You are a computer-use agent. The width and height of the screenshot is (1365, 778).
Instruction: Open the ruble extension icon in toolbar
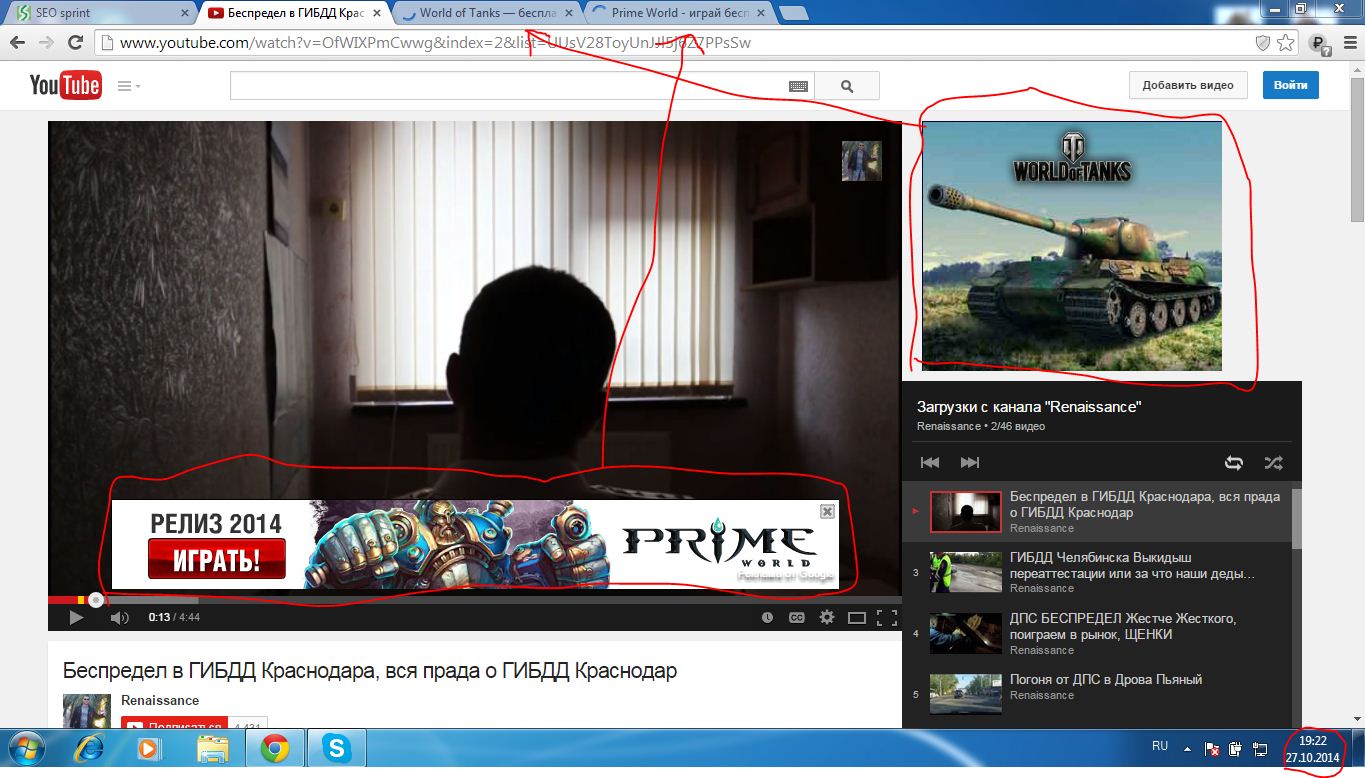point(1319,44)
